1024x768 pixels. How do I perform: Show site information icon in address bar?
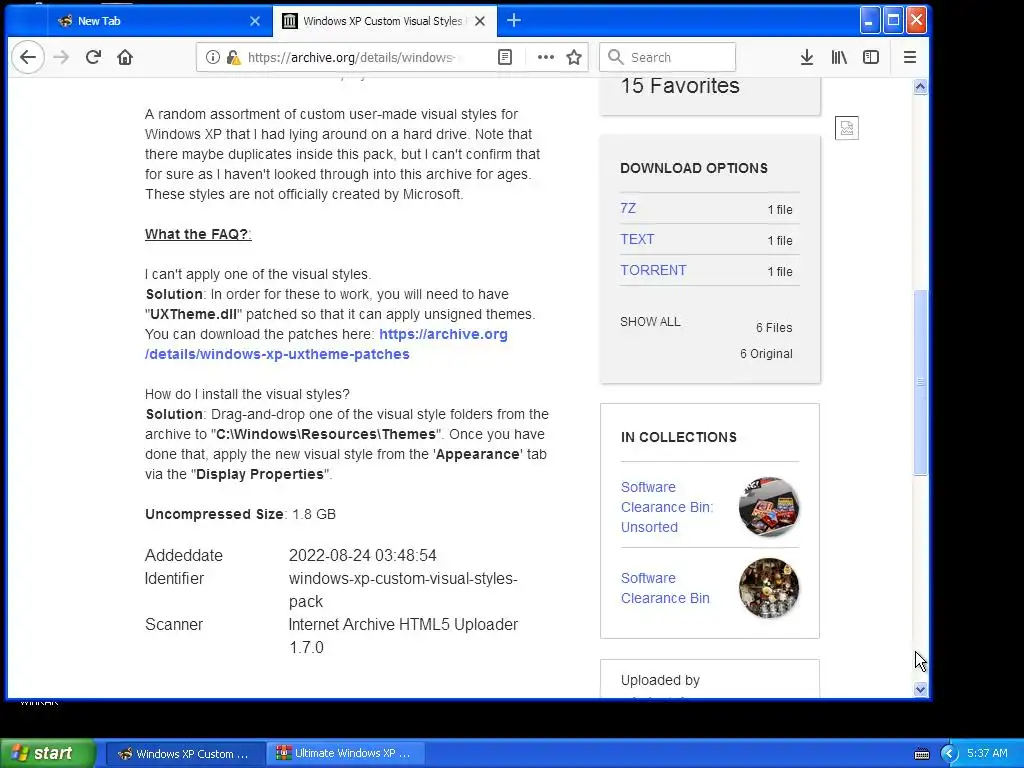(212, 57)
